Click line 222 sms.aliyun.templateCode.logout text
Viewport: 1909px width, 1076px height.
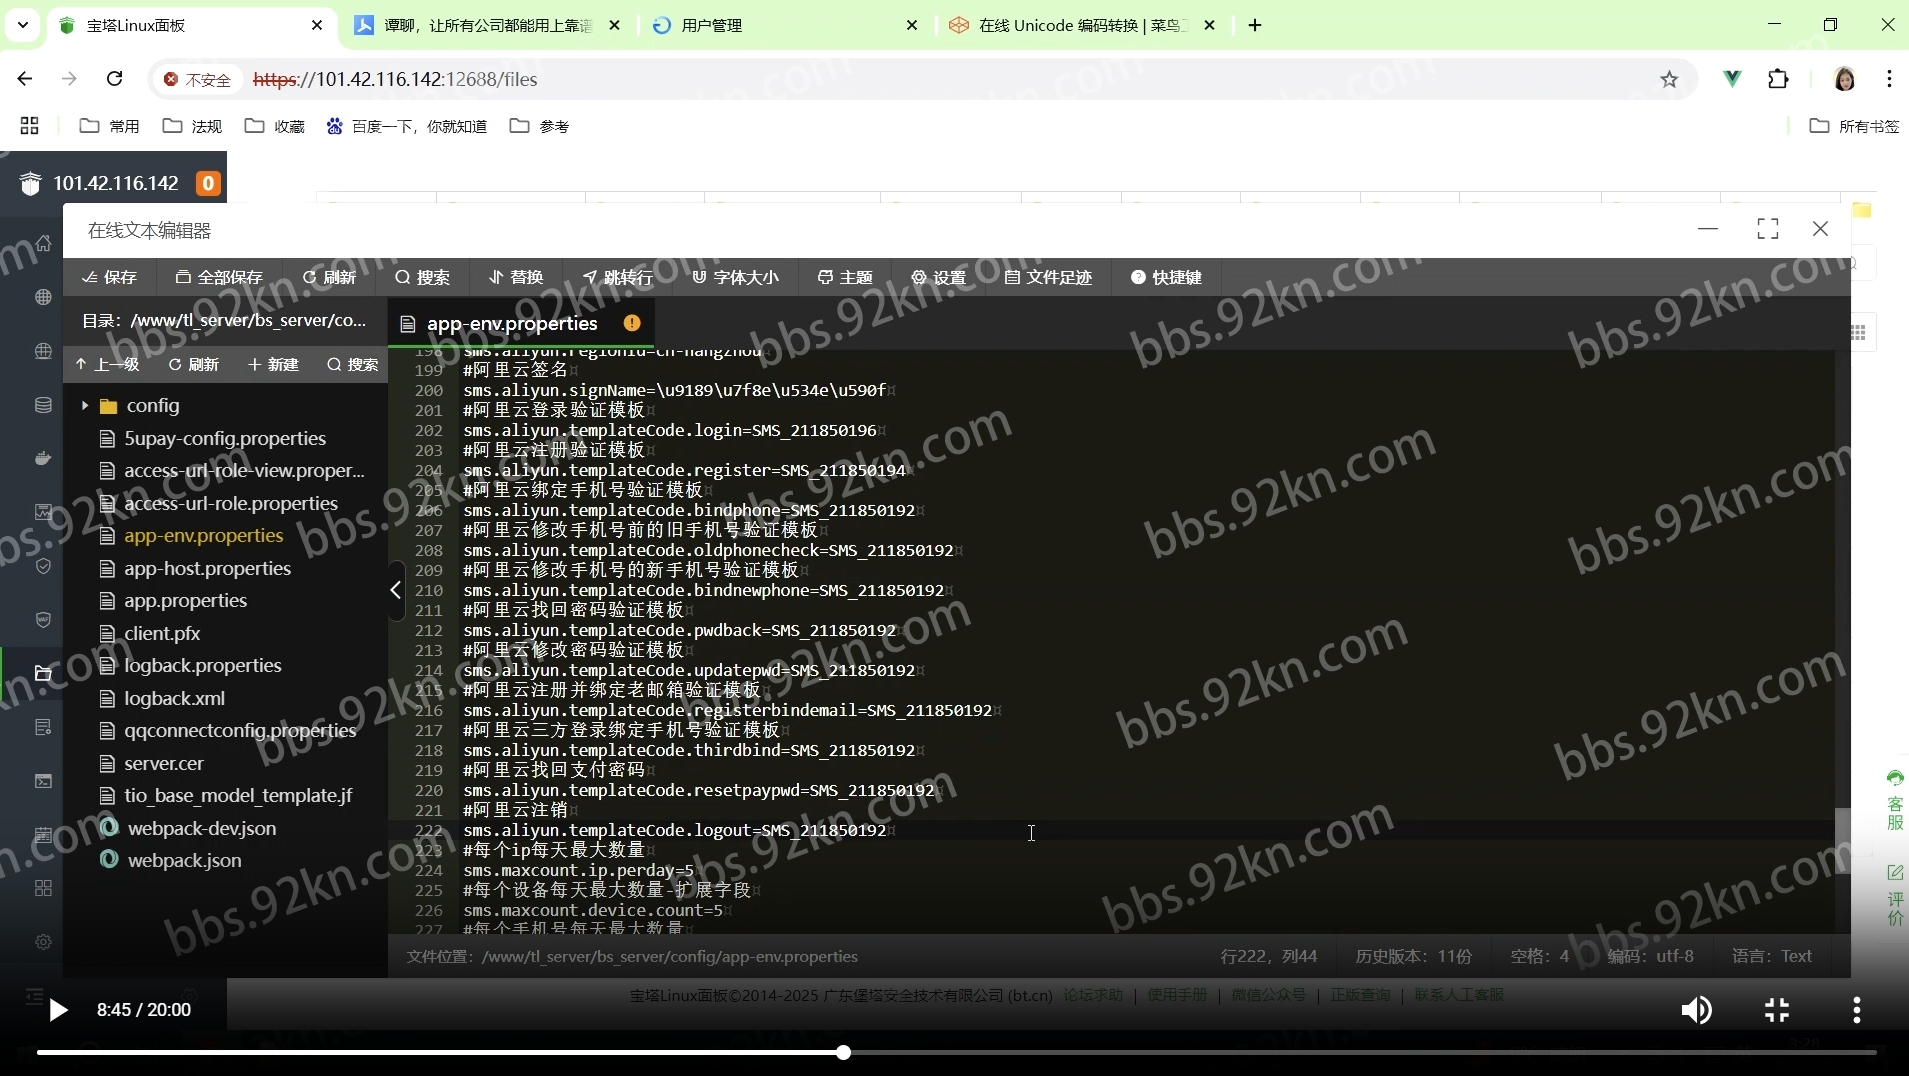tap(675, 830)
